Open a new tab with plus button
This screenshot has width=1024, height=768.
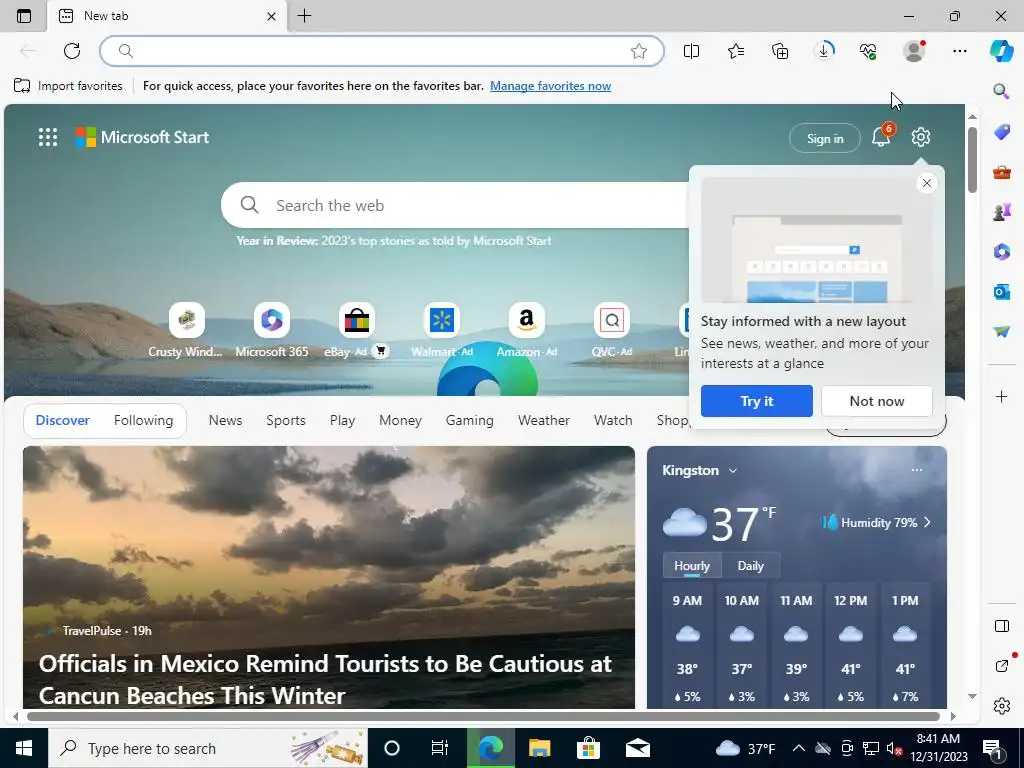point(304,16)
